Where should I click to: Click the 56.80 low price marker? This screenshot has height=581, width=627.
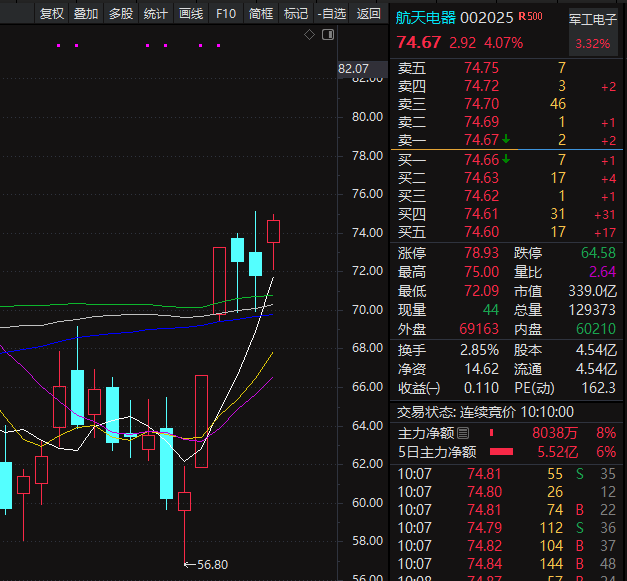pyautogui.click(x=206, y=565)
